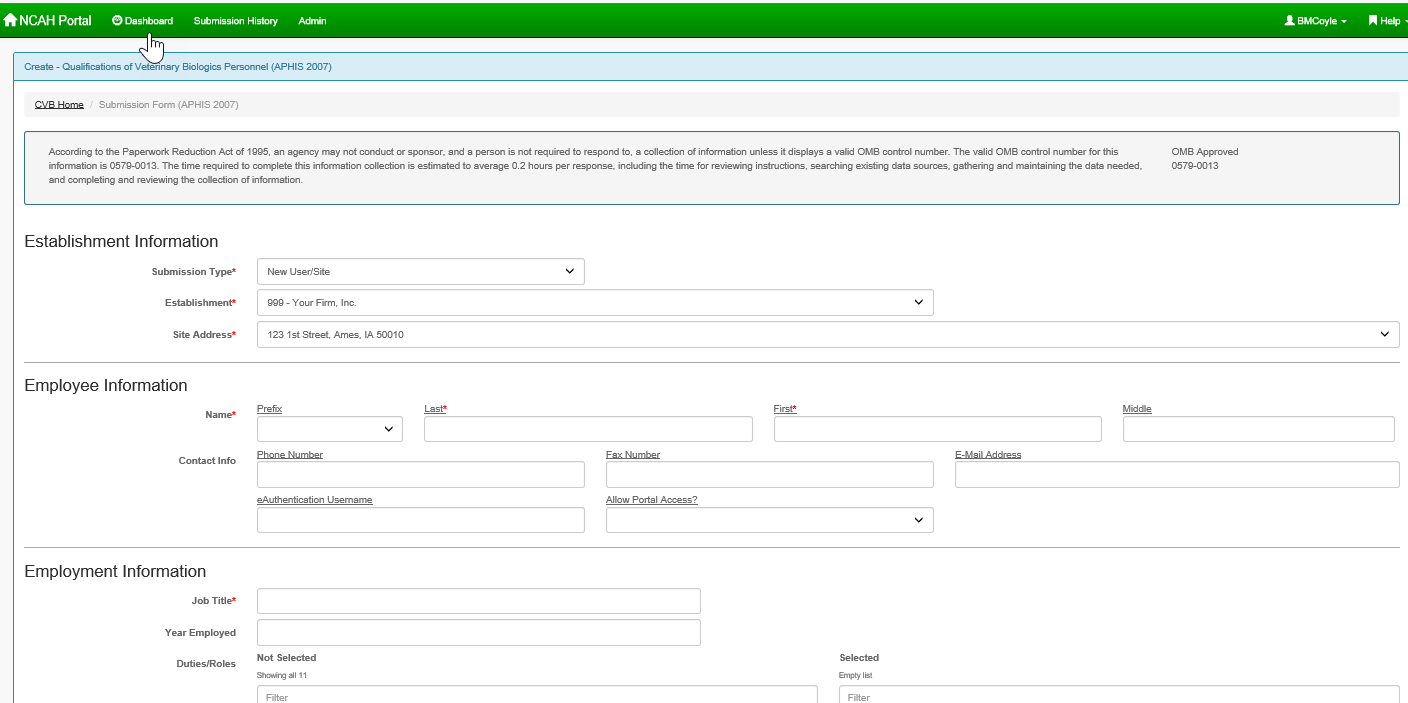Screen dimensions: 1408x703
Task: Open the Submission History page
Action: pyautogui.click(x=235, y=21)
